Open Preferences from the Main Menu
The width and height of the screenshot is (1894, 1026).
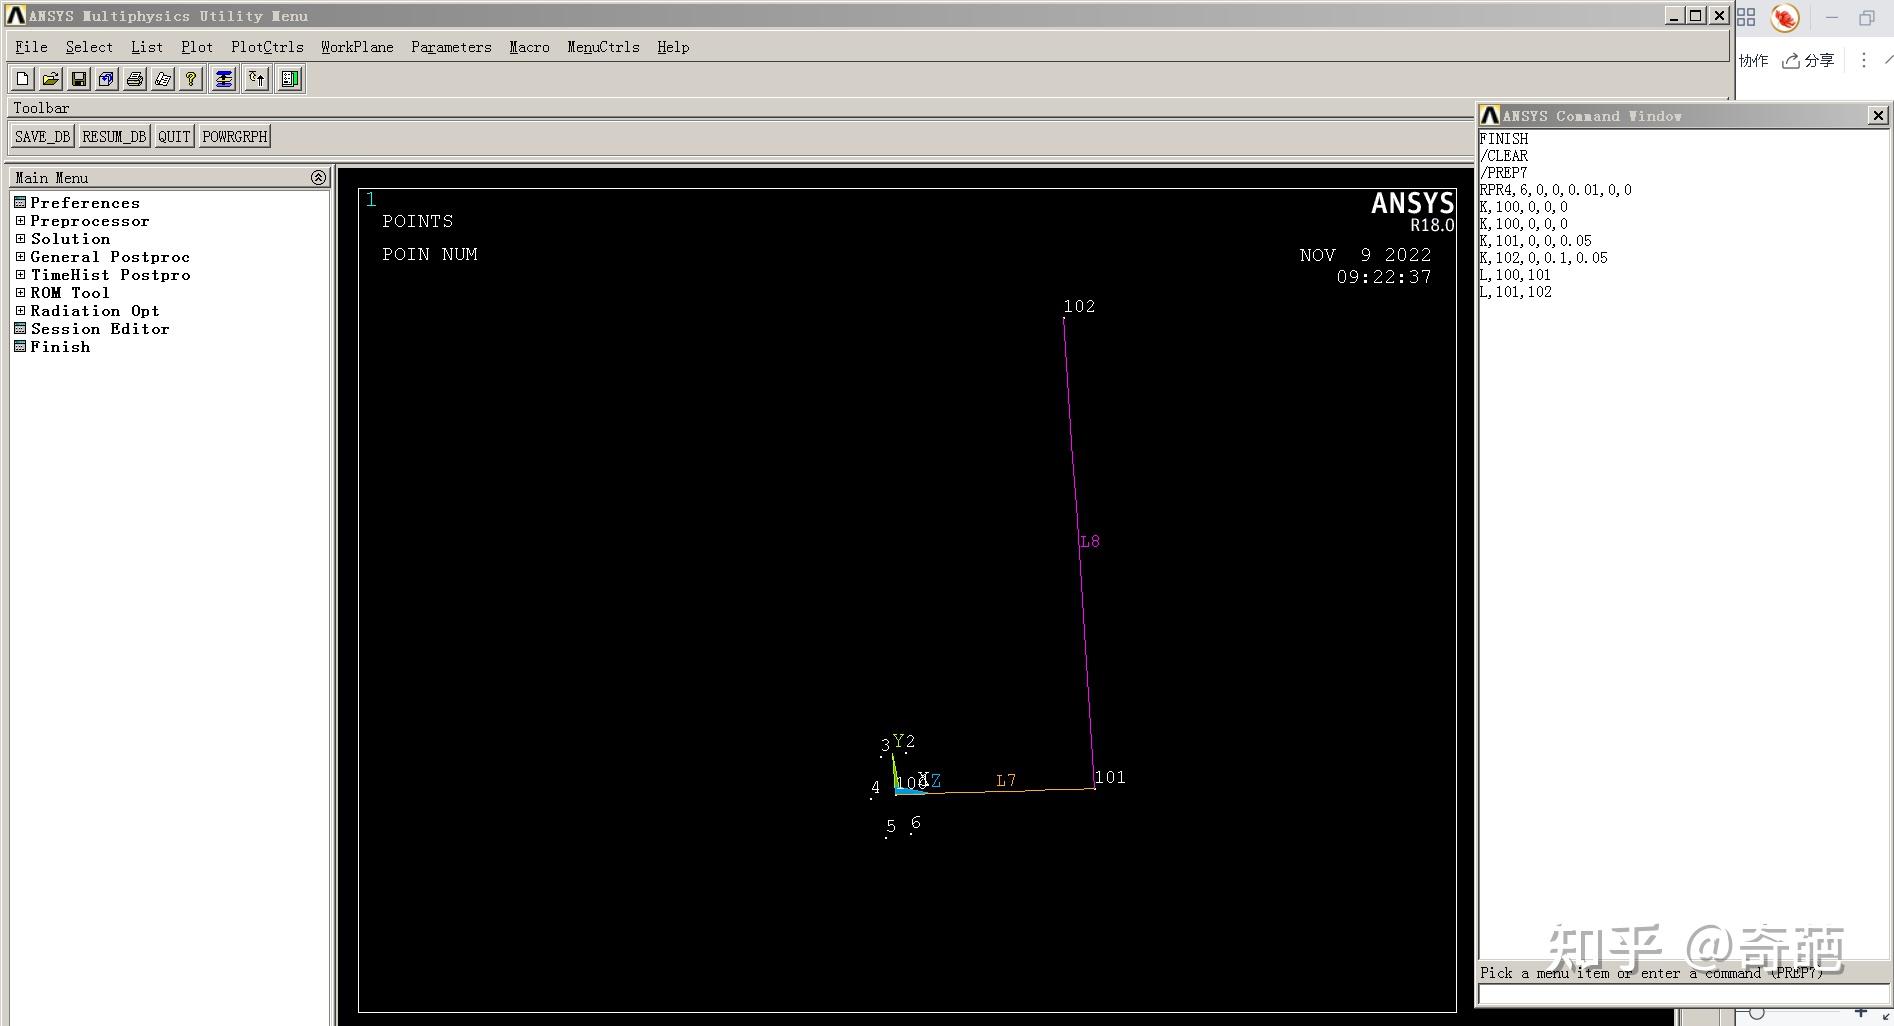click(x=85, y=203)
